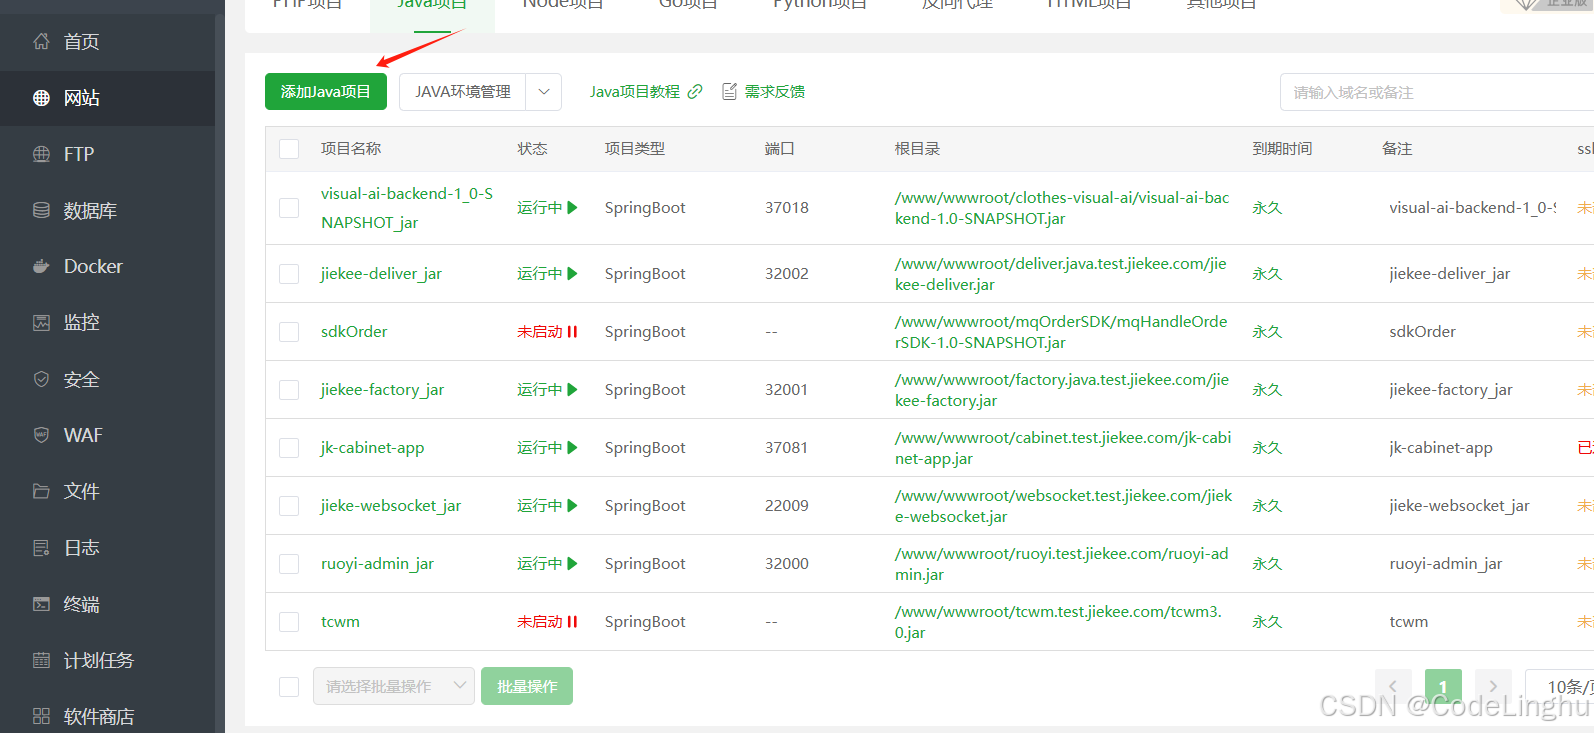This screenshot has width=1594, height=733.
Task: Open root path of tcwm project
Action: (1058, 622)
